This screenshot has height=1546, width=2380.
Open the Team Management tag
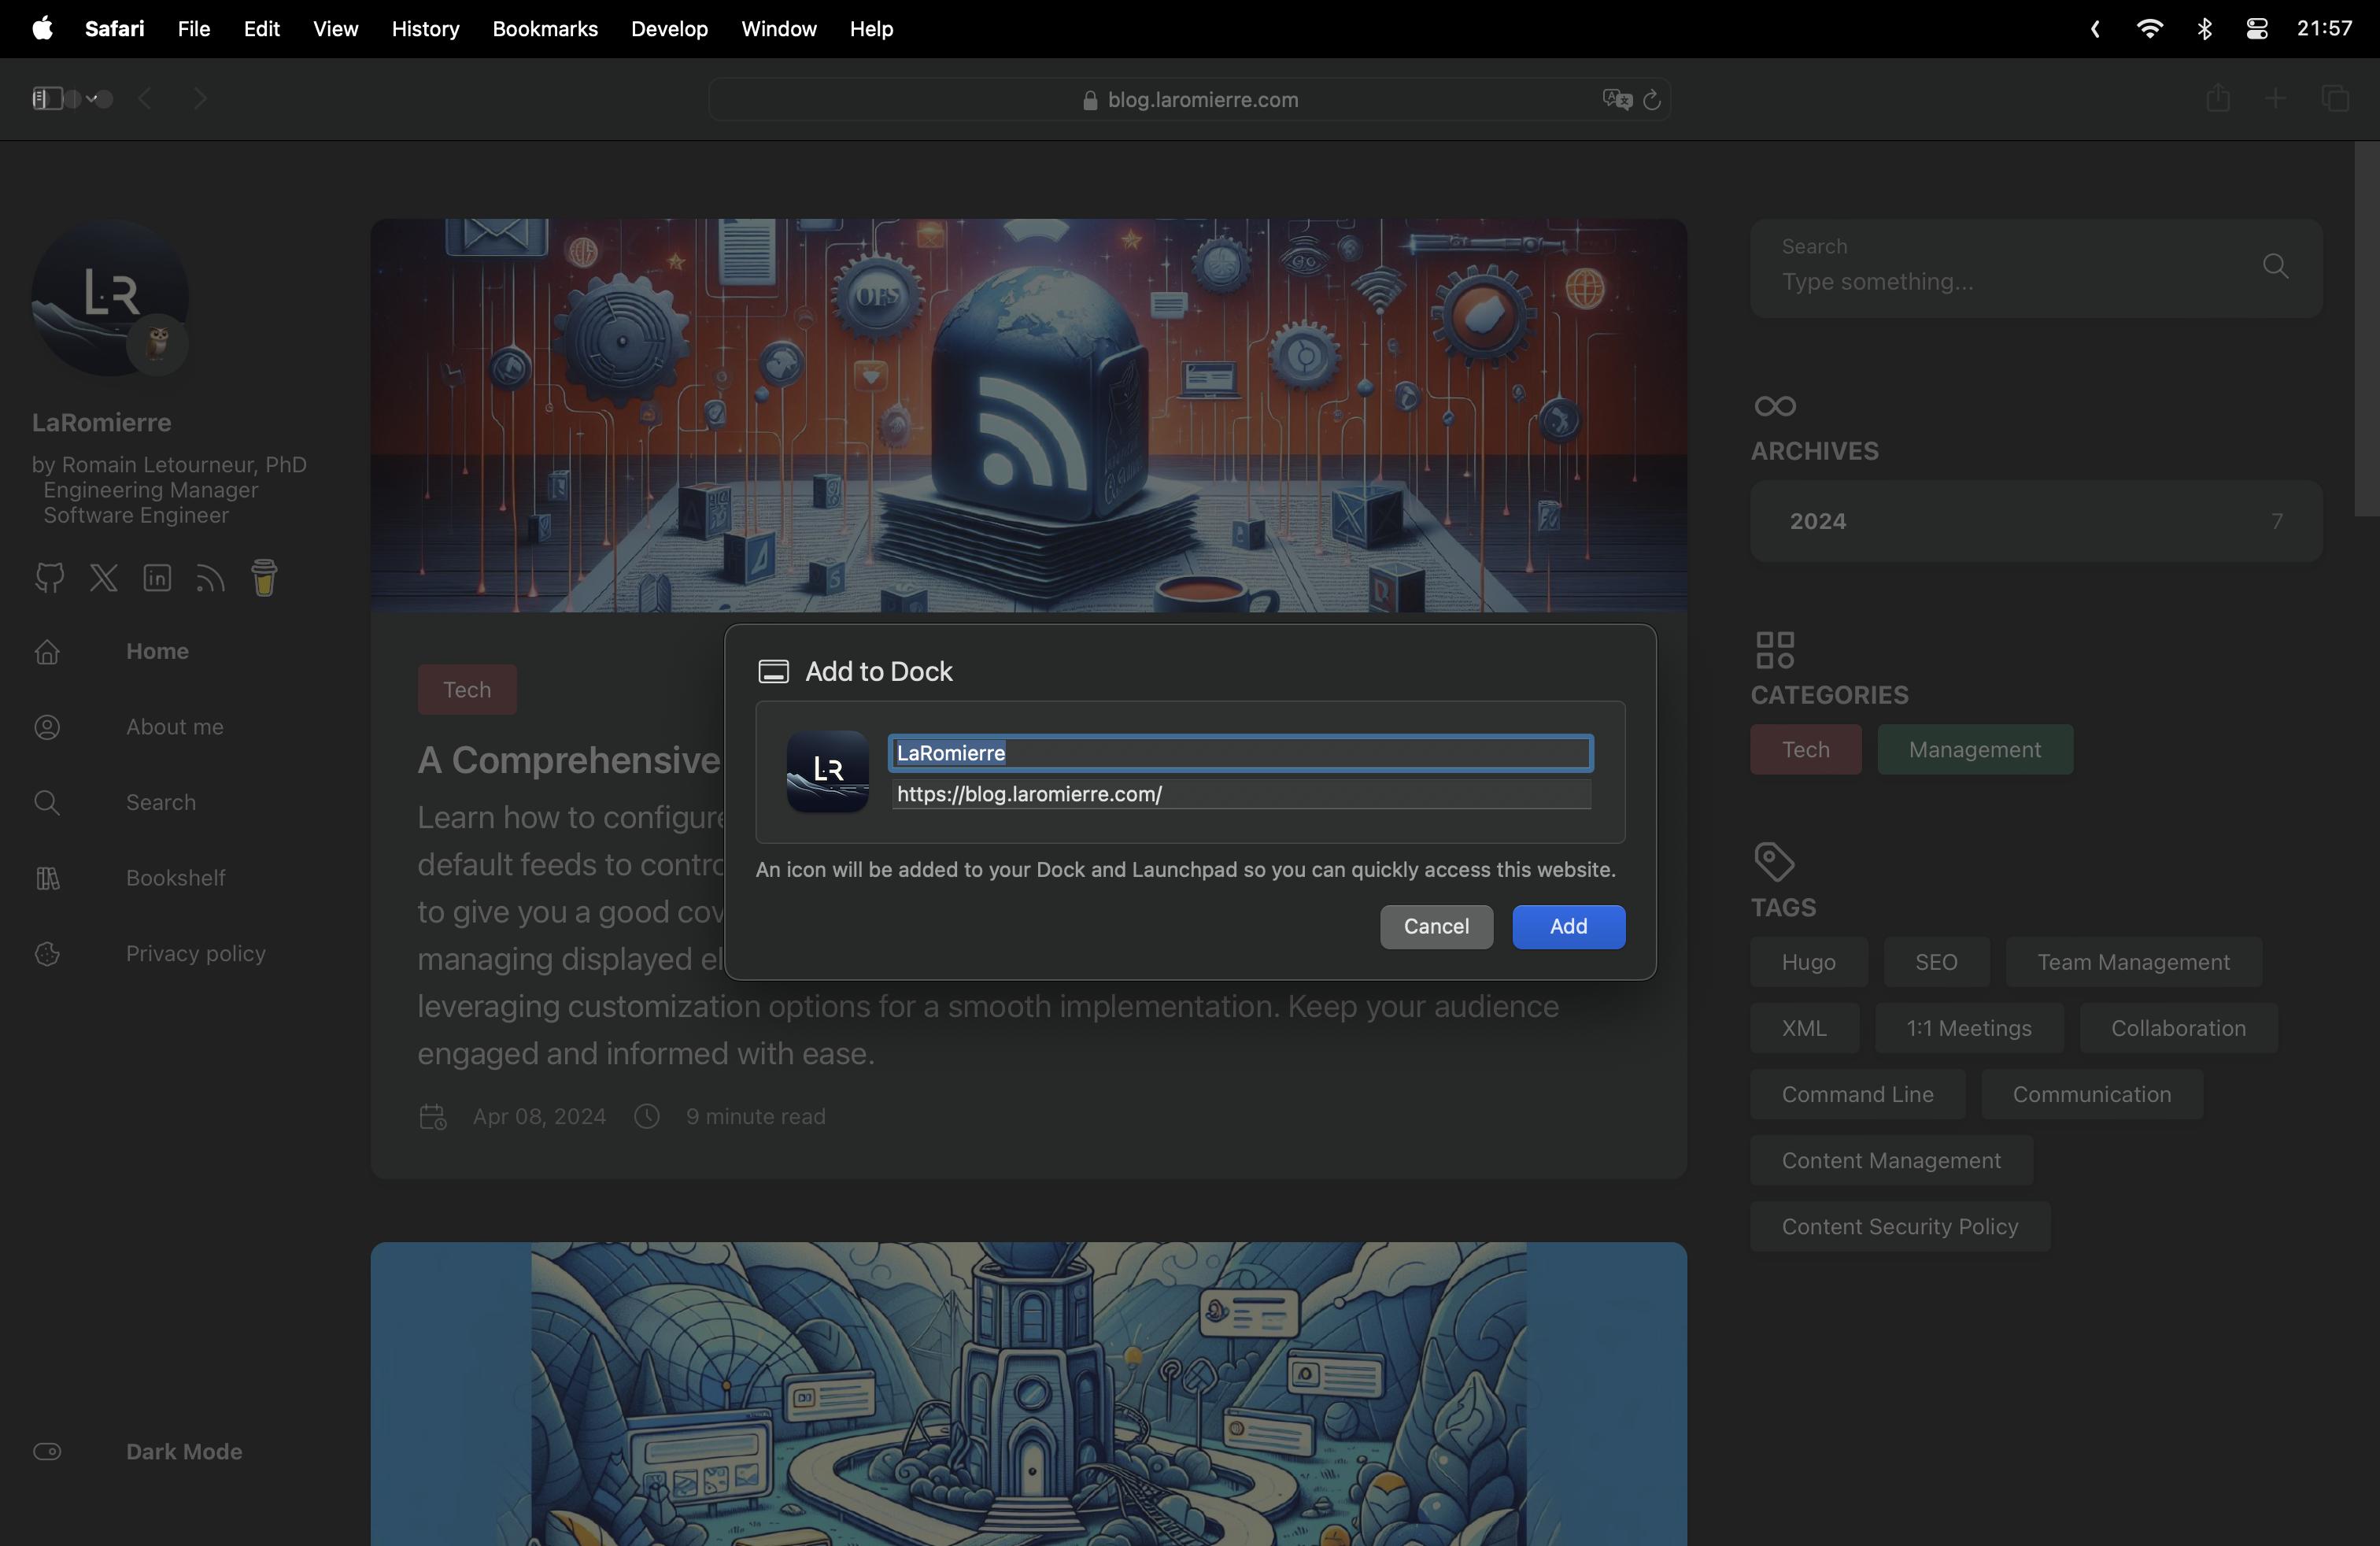[x=2133, y=962]
